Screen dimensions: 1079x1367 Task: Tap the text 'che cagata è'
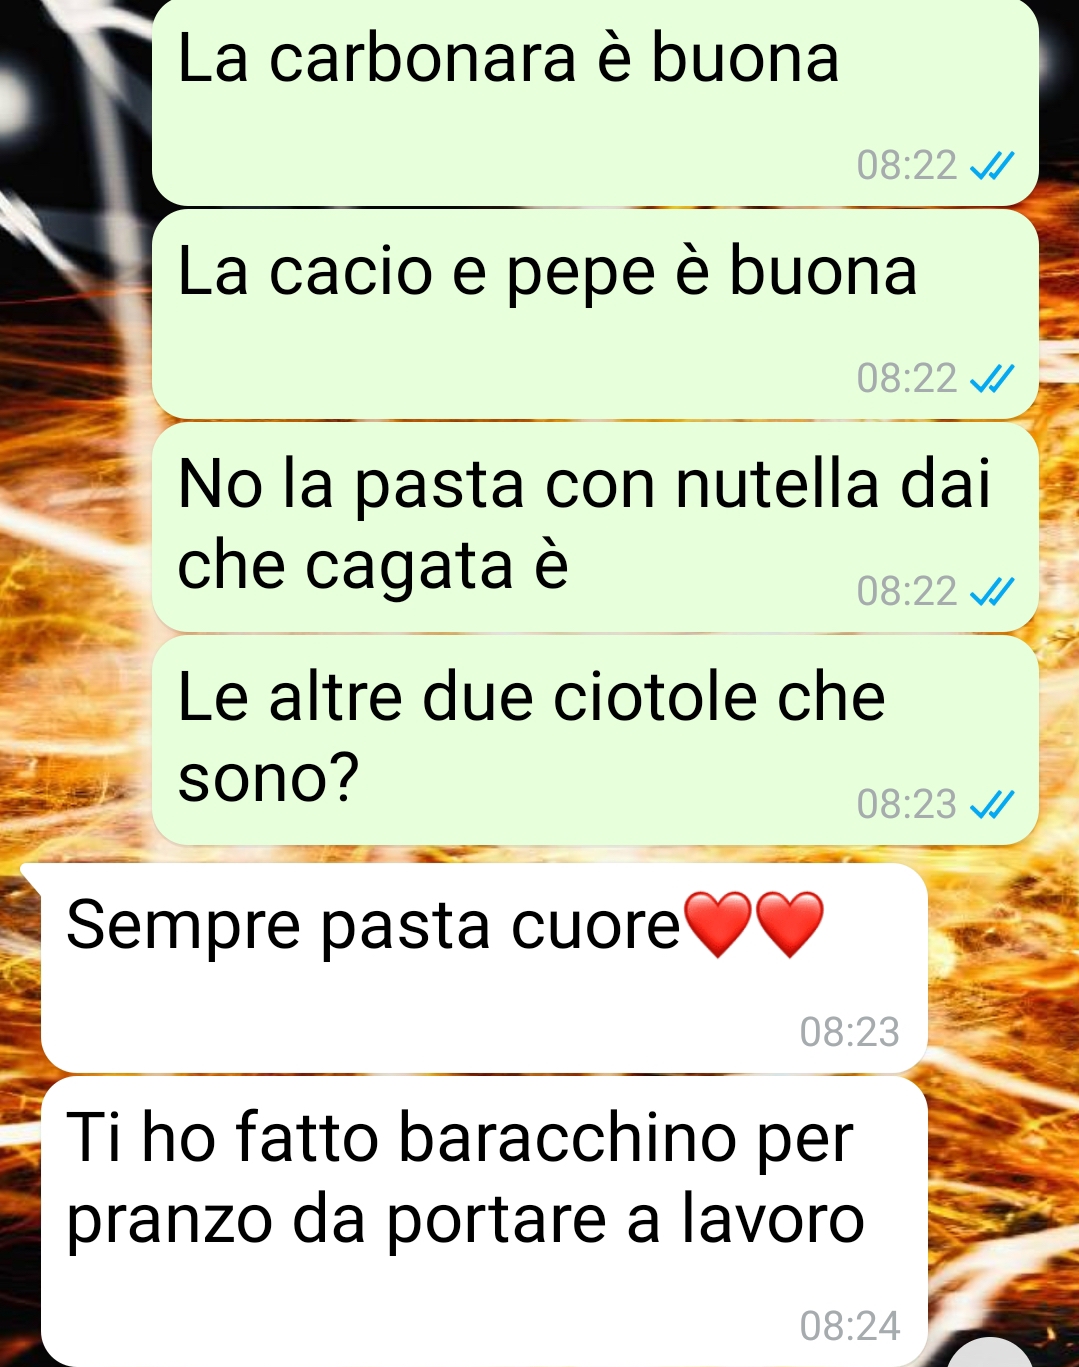point(373,567)
